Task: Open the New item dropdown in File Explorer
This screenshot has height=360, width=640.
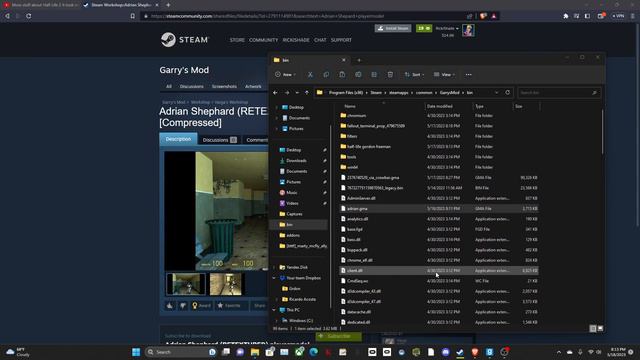Action: (x=285, y=75)
